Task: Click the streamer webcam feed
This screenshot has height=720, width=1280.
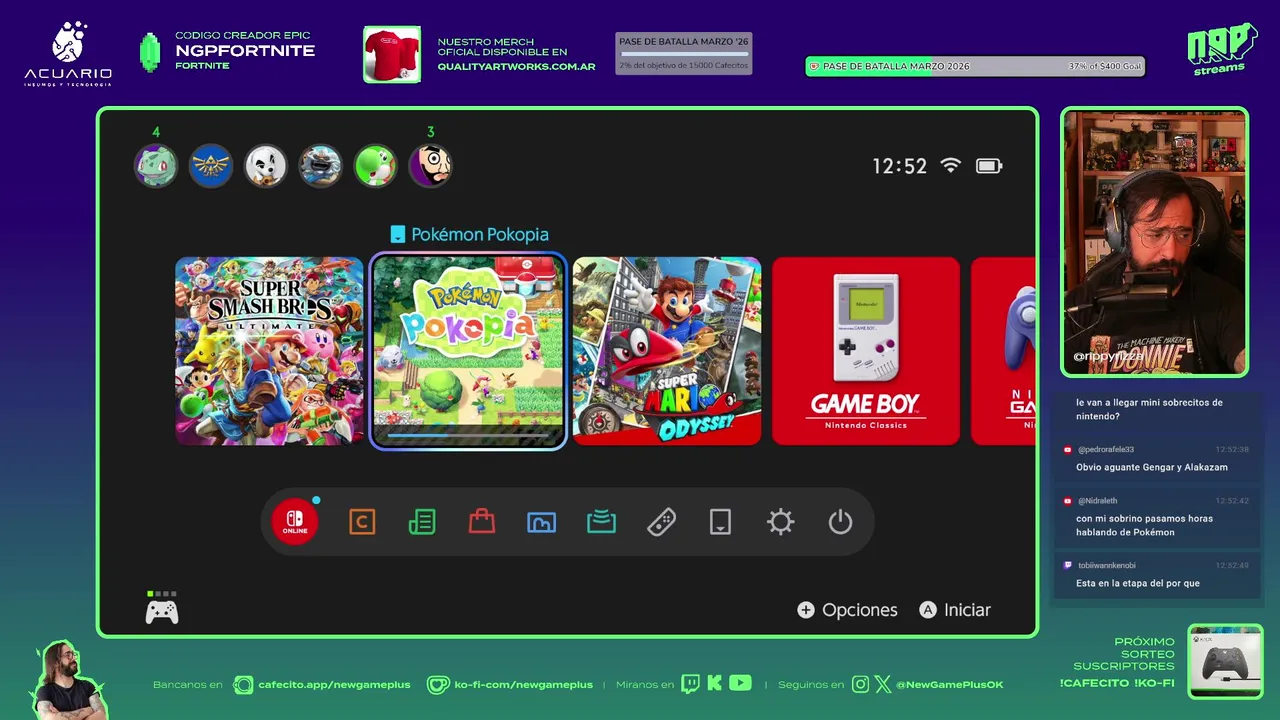Action: [1155, 242]
